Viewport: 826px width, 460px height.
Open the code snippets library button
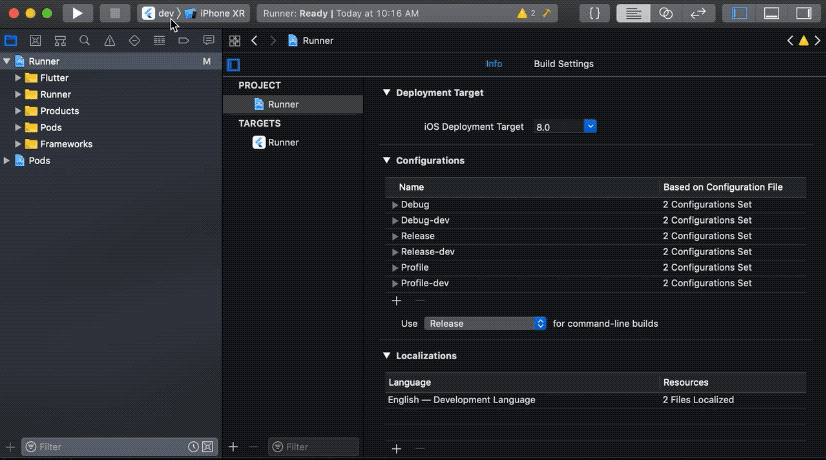[x=594, y=13]
